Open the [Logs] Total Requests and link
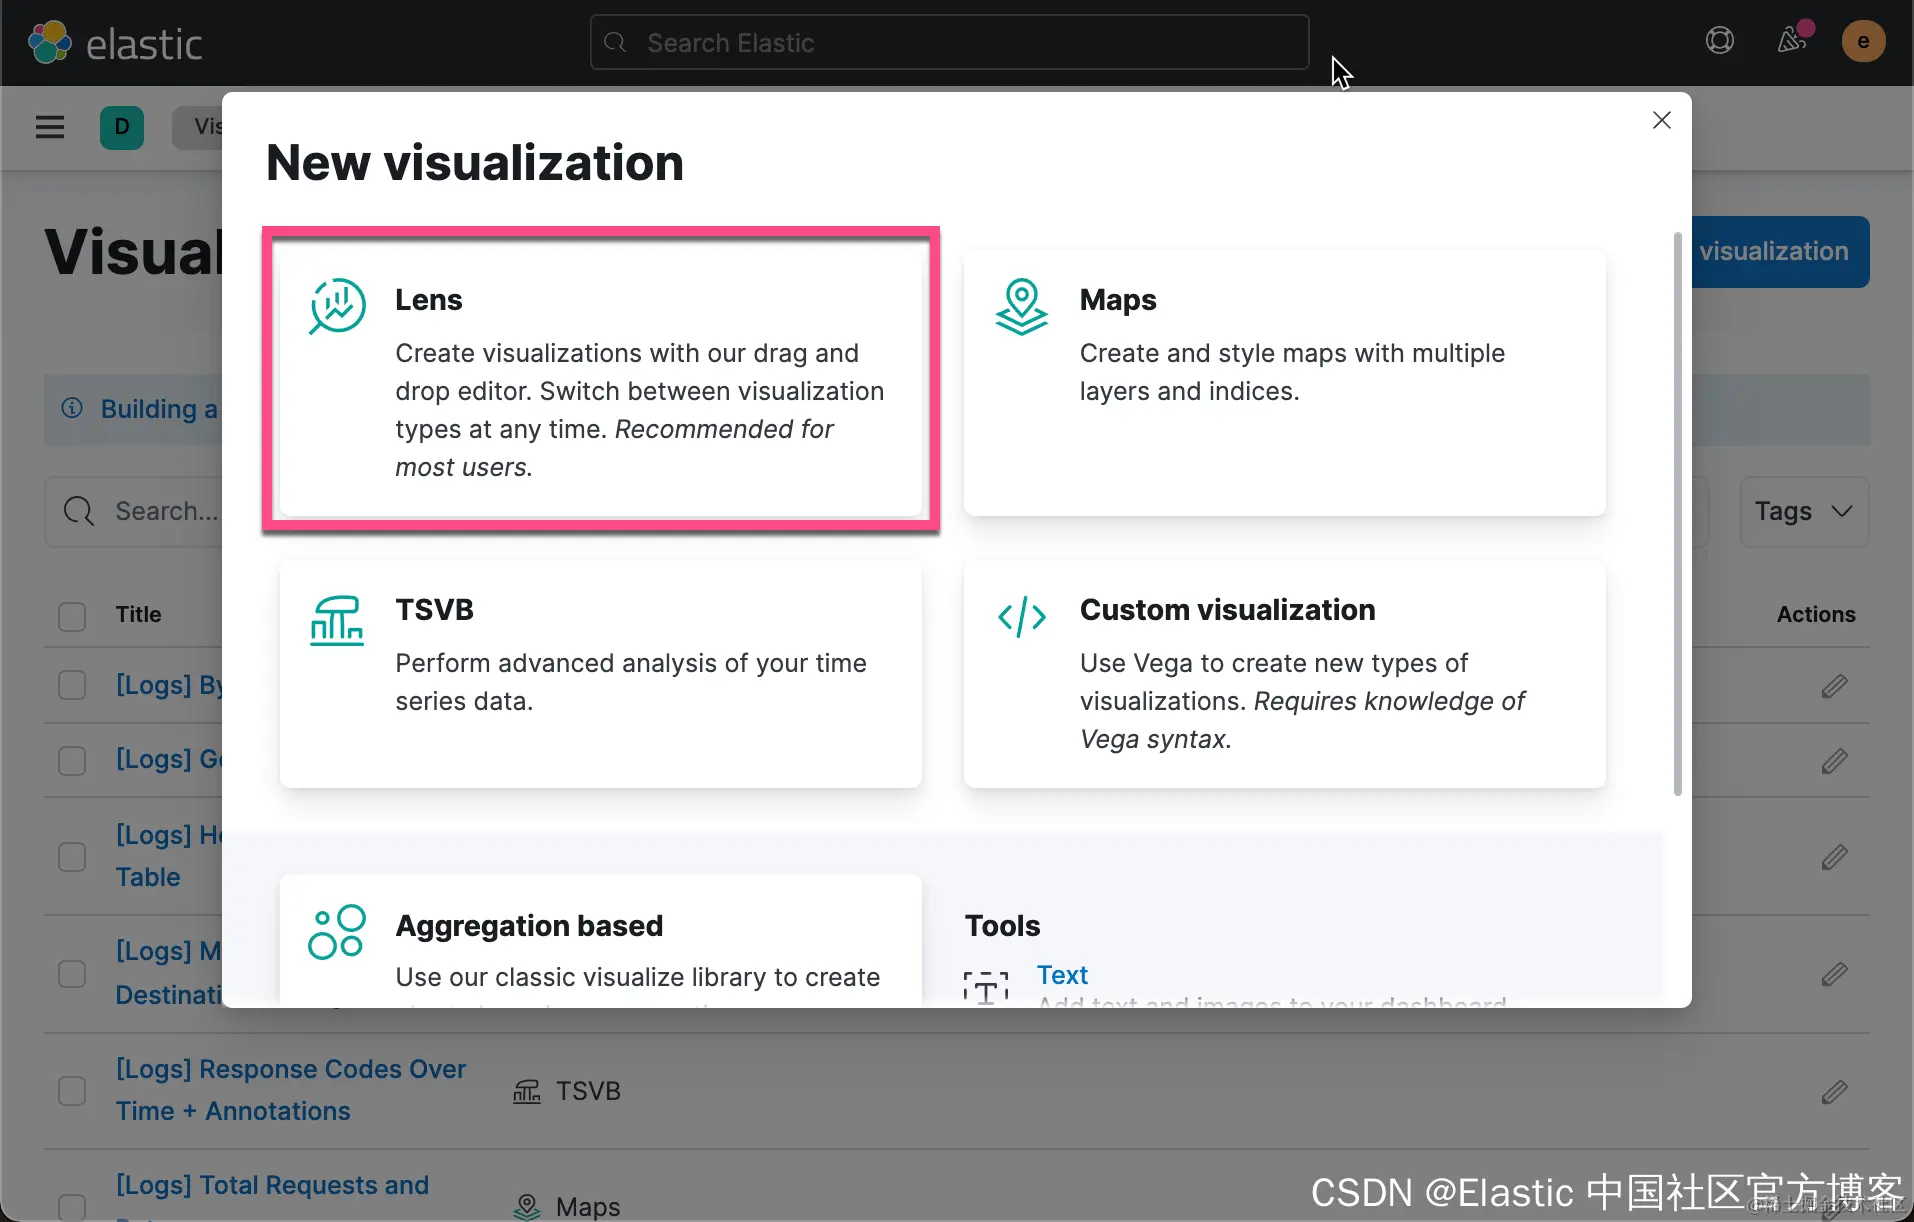Image resolution: width=1914 pixels, height=1222 pixels. pos(272,1185)
